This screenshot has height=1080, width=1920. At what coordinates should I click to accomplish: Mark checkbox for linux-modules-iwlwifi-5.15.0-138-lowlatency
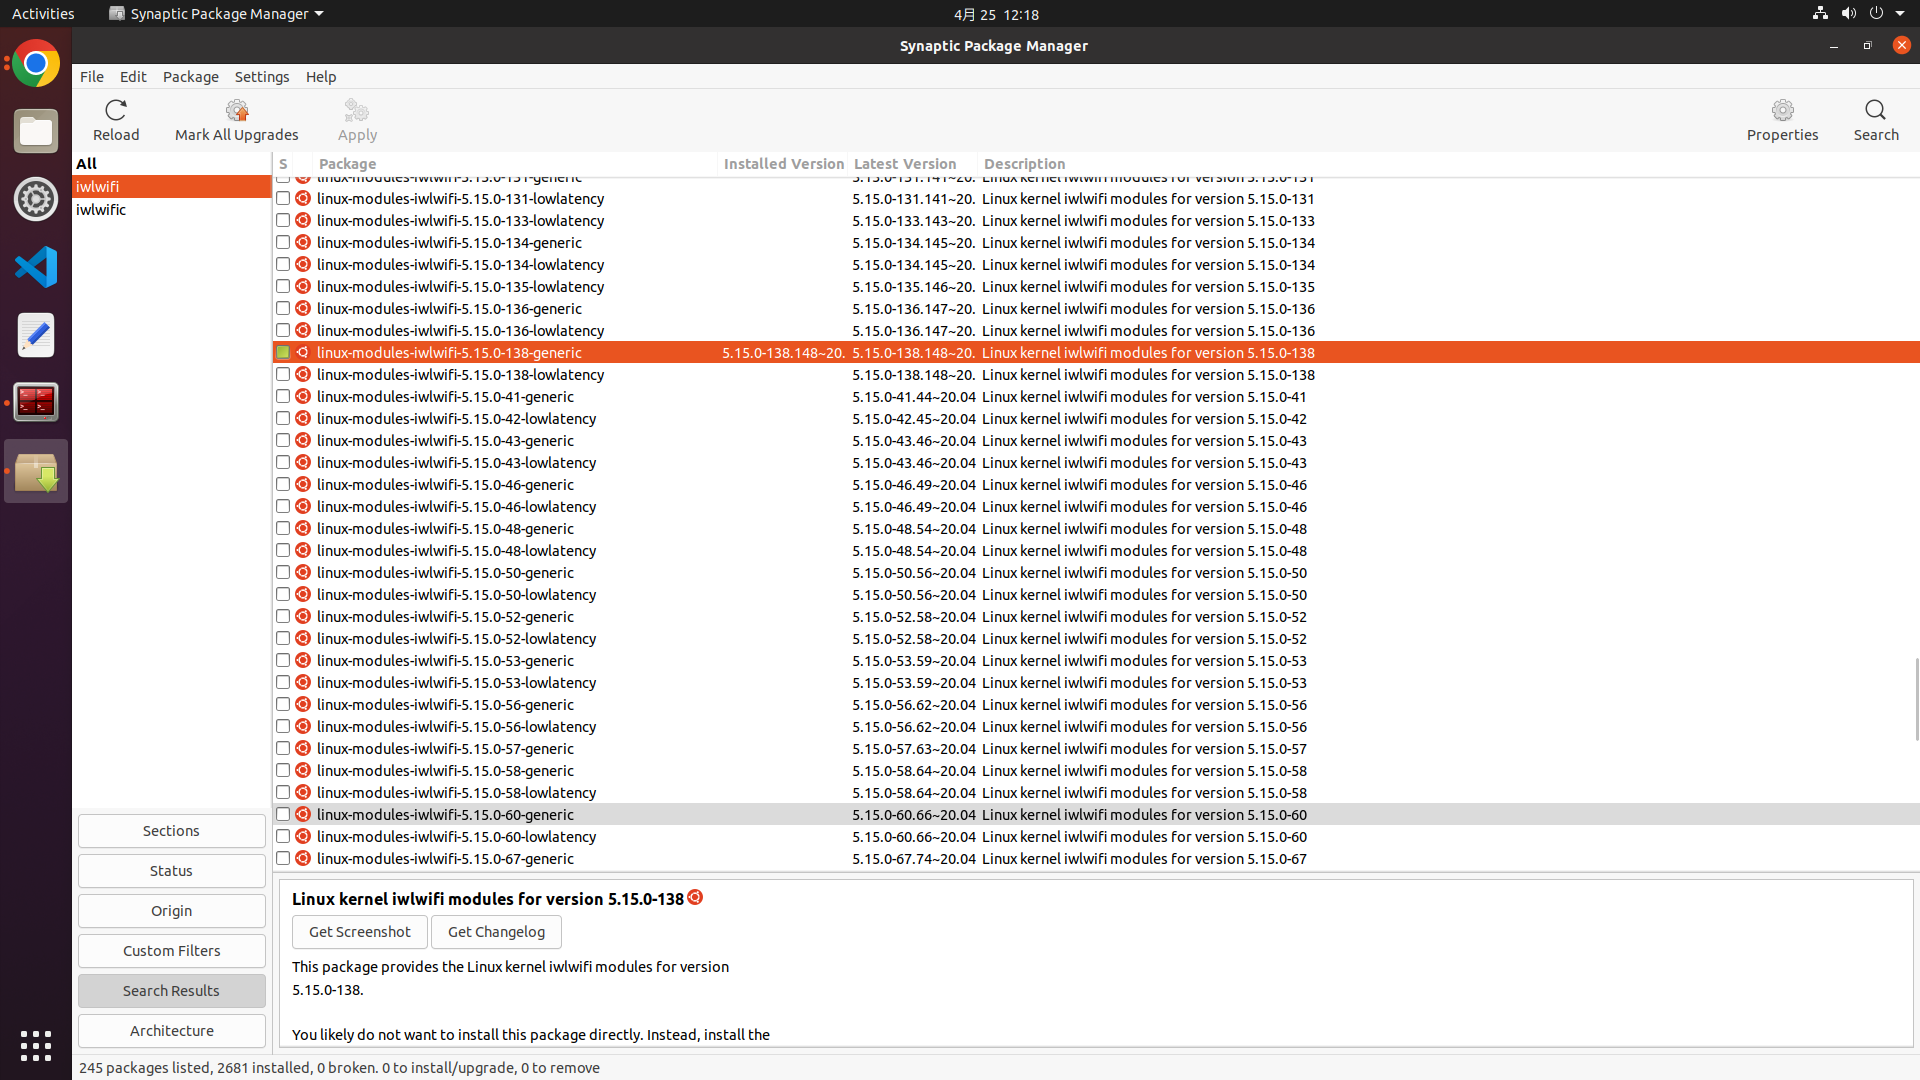pyautogui.click(x=283, y=375)
